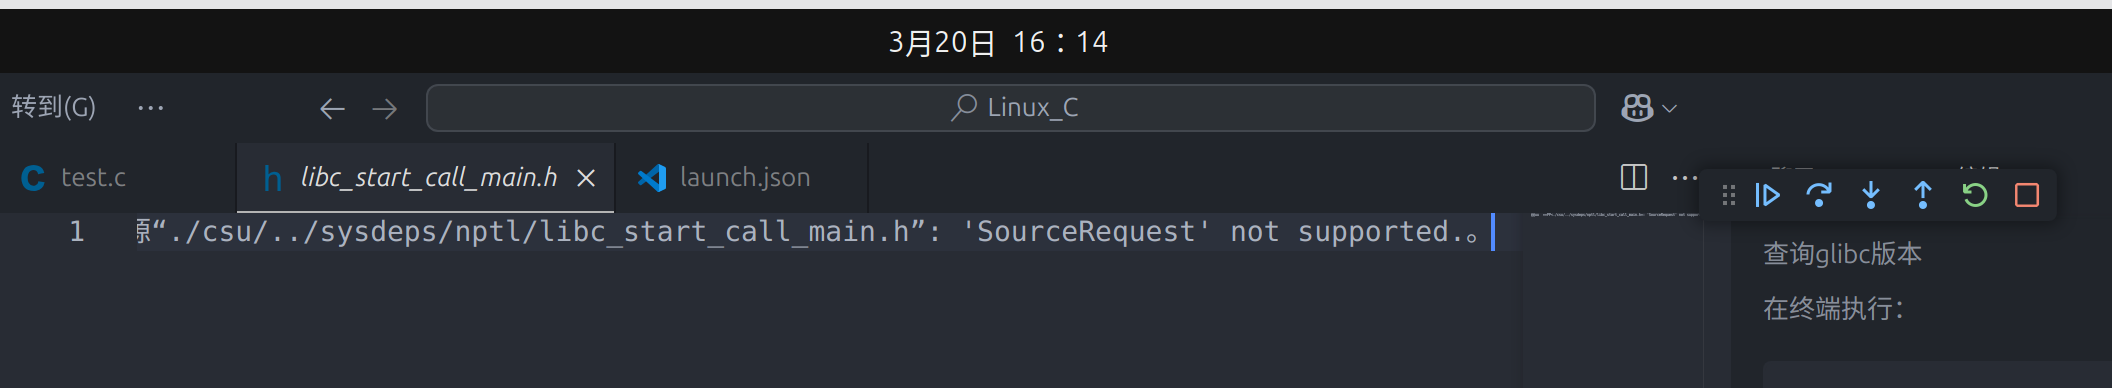Image resolution: width=2112 pixels, height=388 pixels.
Task: Go back with the left arrow
Action: [332, 108]
